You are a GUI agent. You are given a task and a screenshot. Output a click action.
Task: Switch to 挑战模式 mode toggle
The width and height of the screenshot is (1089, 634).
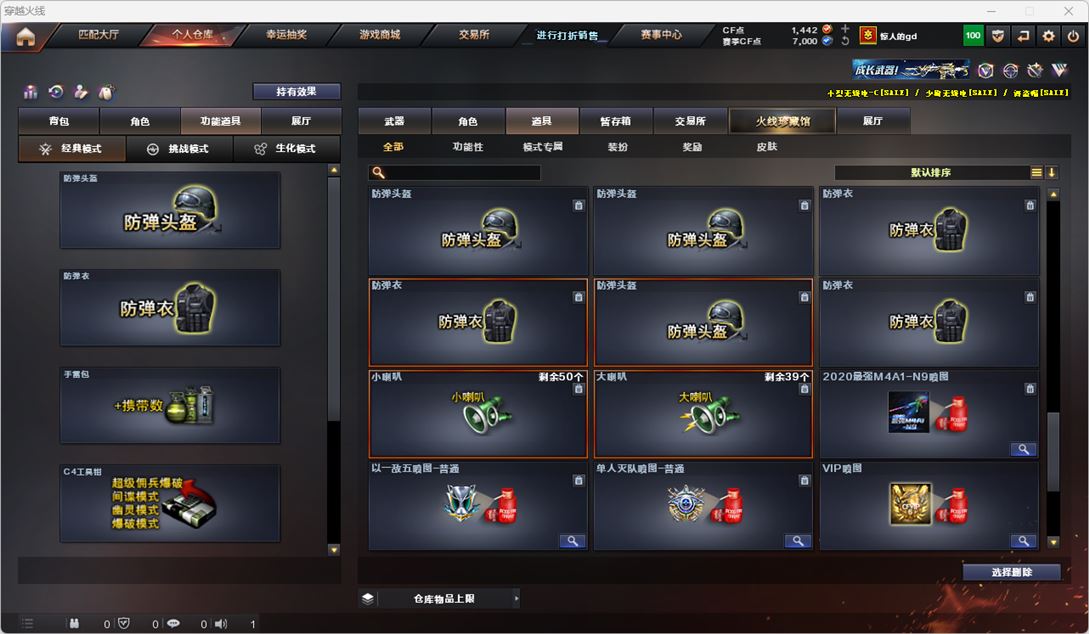pyautogui.click(x=179, y=149)
